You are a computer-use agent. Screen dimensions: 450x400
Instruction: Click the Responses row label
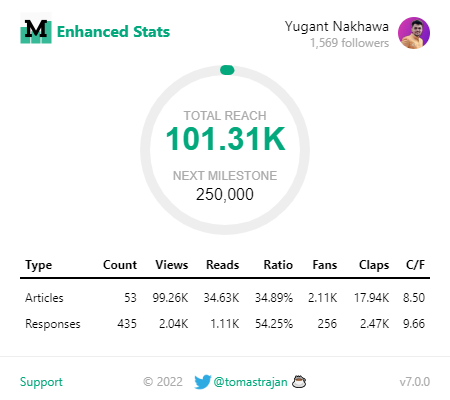click(53, 324)
